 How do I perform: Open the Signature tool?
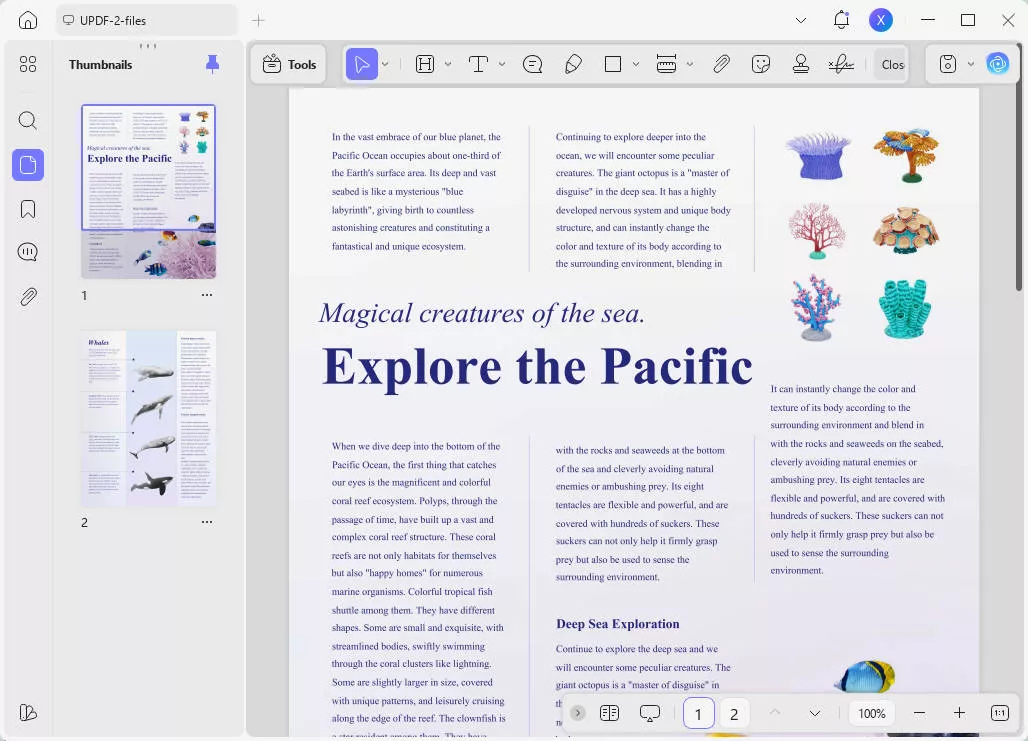[x=840, y=64]
